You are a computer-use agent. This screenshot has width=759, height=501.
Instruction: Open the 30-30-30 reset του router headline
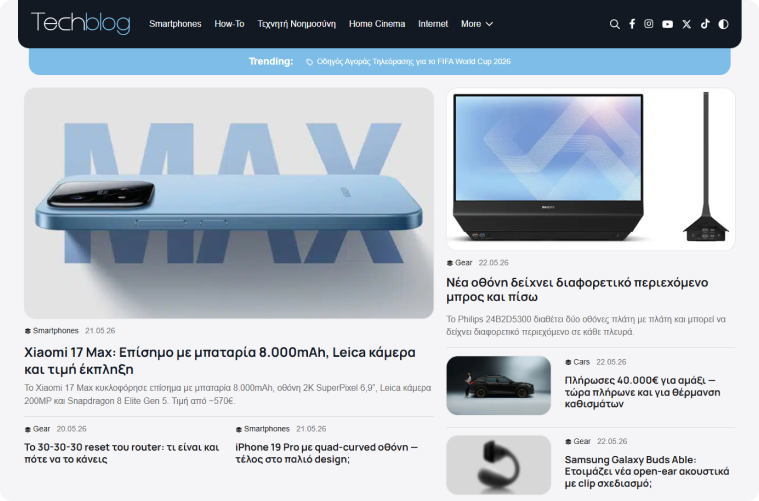[121, 453]
